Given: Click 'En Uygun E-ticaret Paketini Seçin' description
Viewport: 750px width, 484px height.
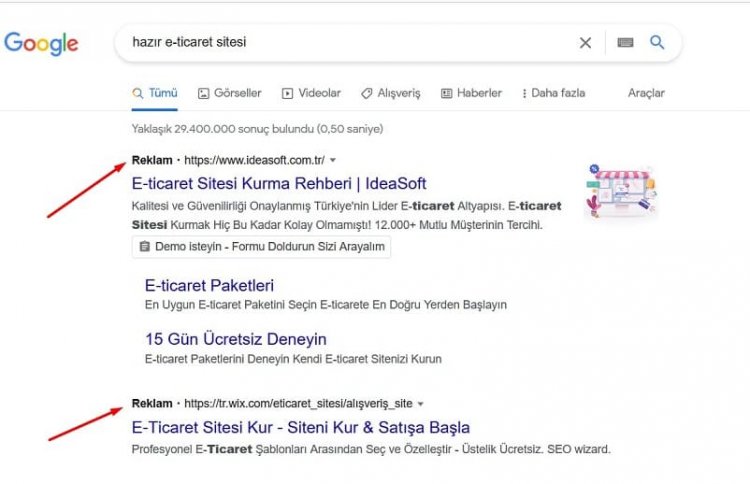Looking at the screenshot, I should point(326,305).
